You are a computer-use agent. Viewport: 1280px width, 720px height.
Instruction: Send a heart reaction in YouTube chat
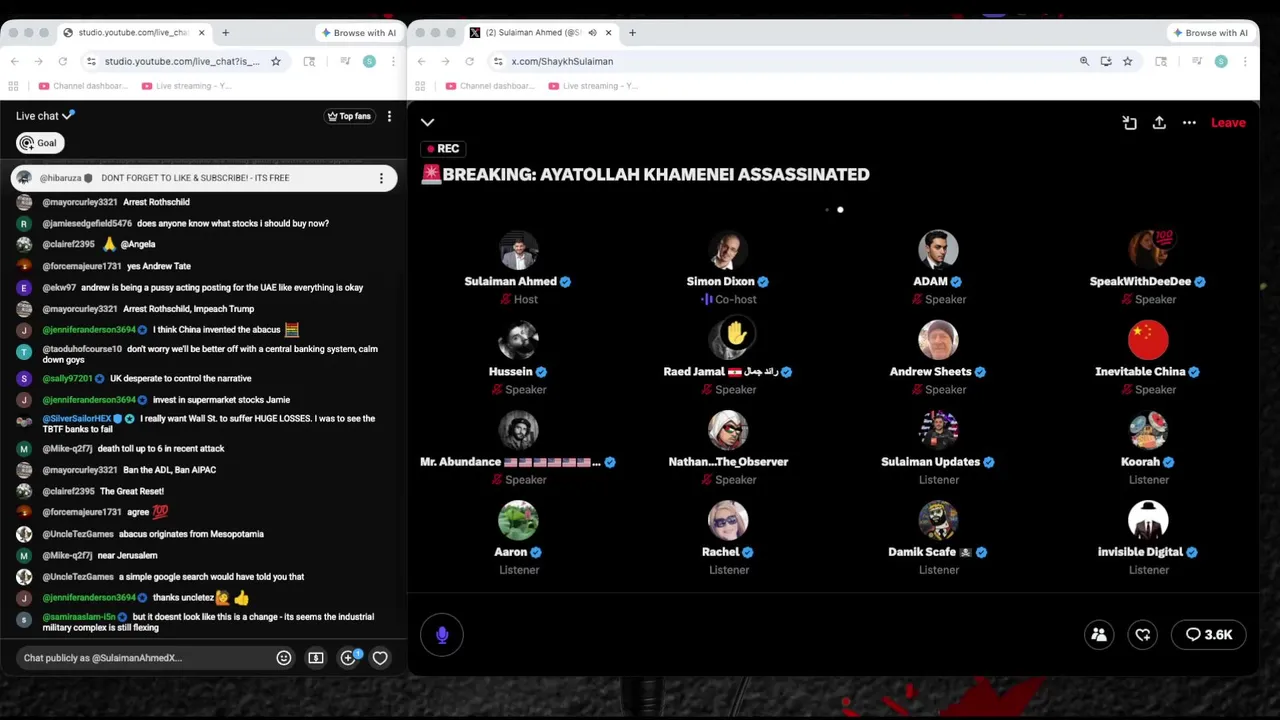[380, 658]
